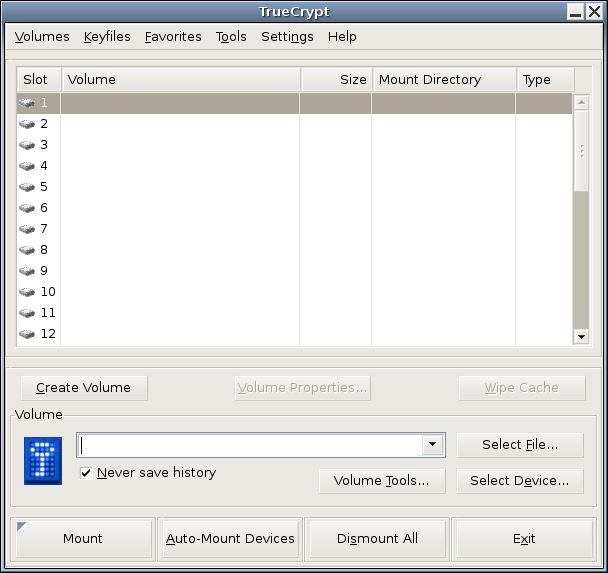Click the blue TrueCrypt volume logo icon
The height and width of the screenshot is (573, 608).
click(43, 460)
